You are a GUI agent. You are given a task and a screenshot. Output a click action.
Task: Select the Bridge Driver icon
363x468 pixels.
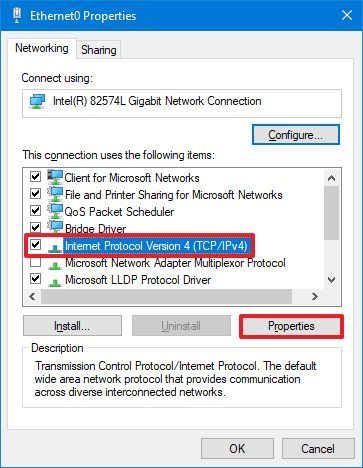55,227
